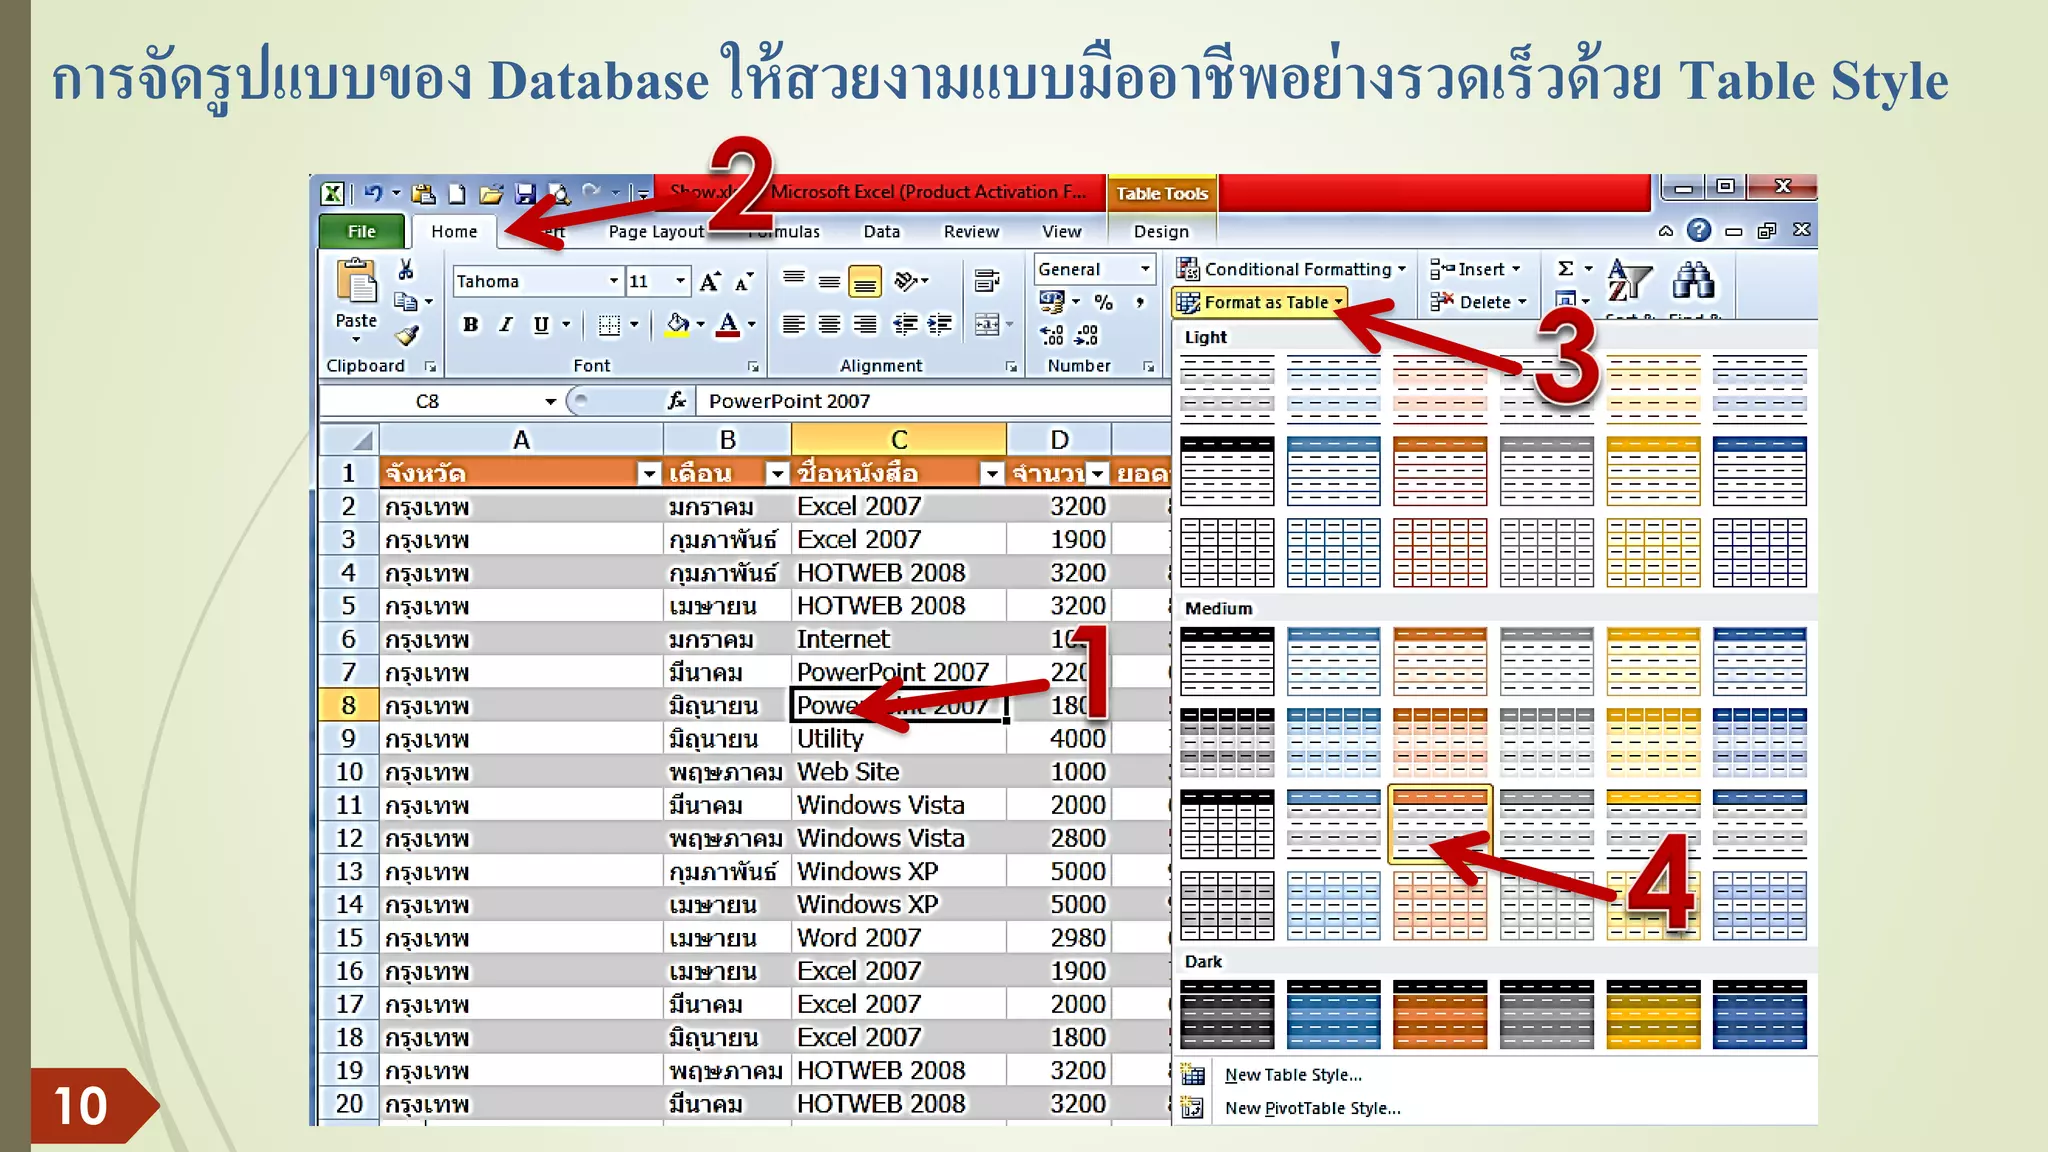Click the AutoSum sigma icon
The width and height of the screenshot is (2048, 1152).
pos(1566,268)
